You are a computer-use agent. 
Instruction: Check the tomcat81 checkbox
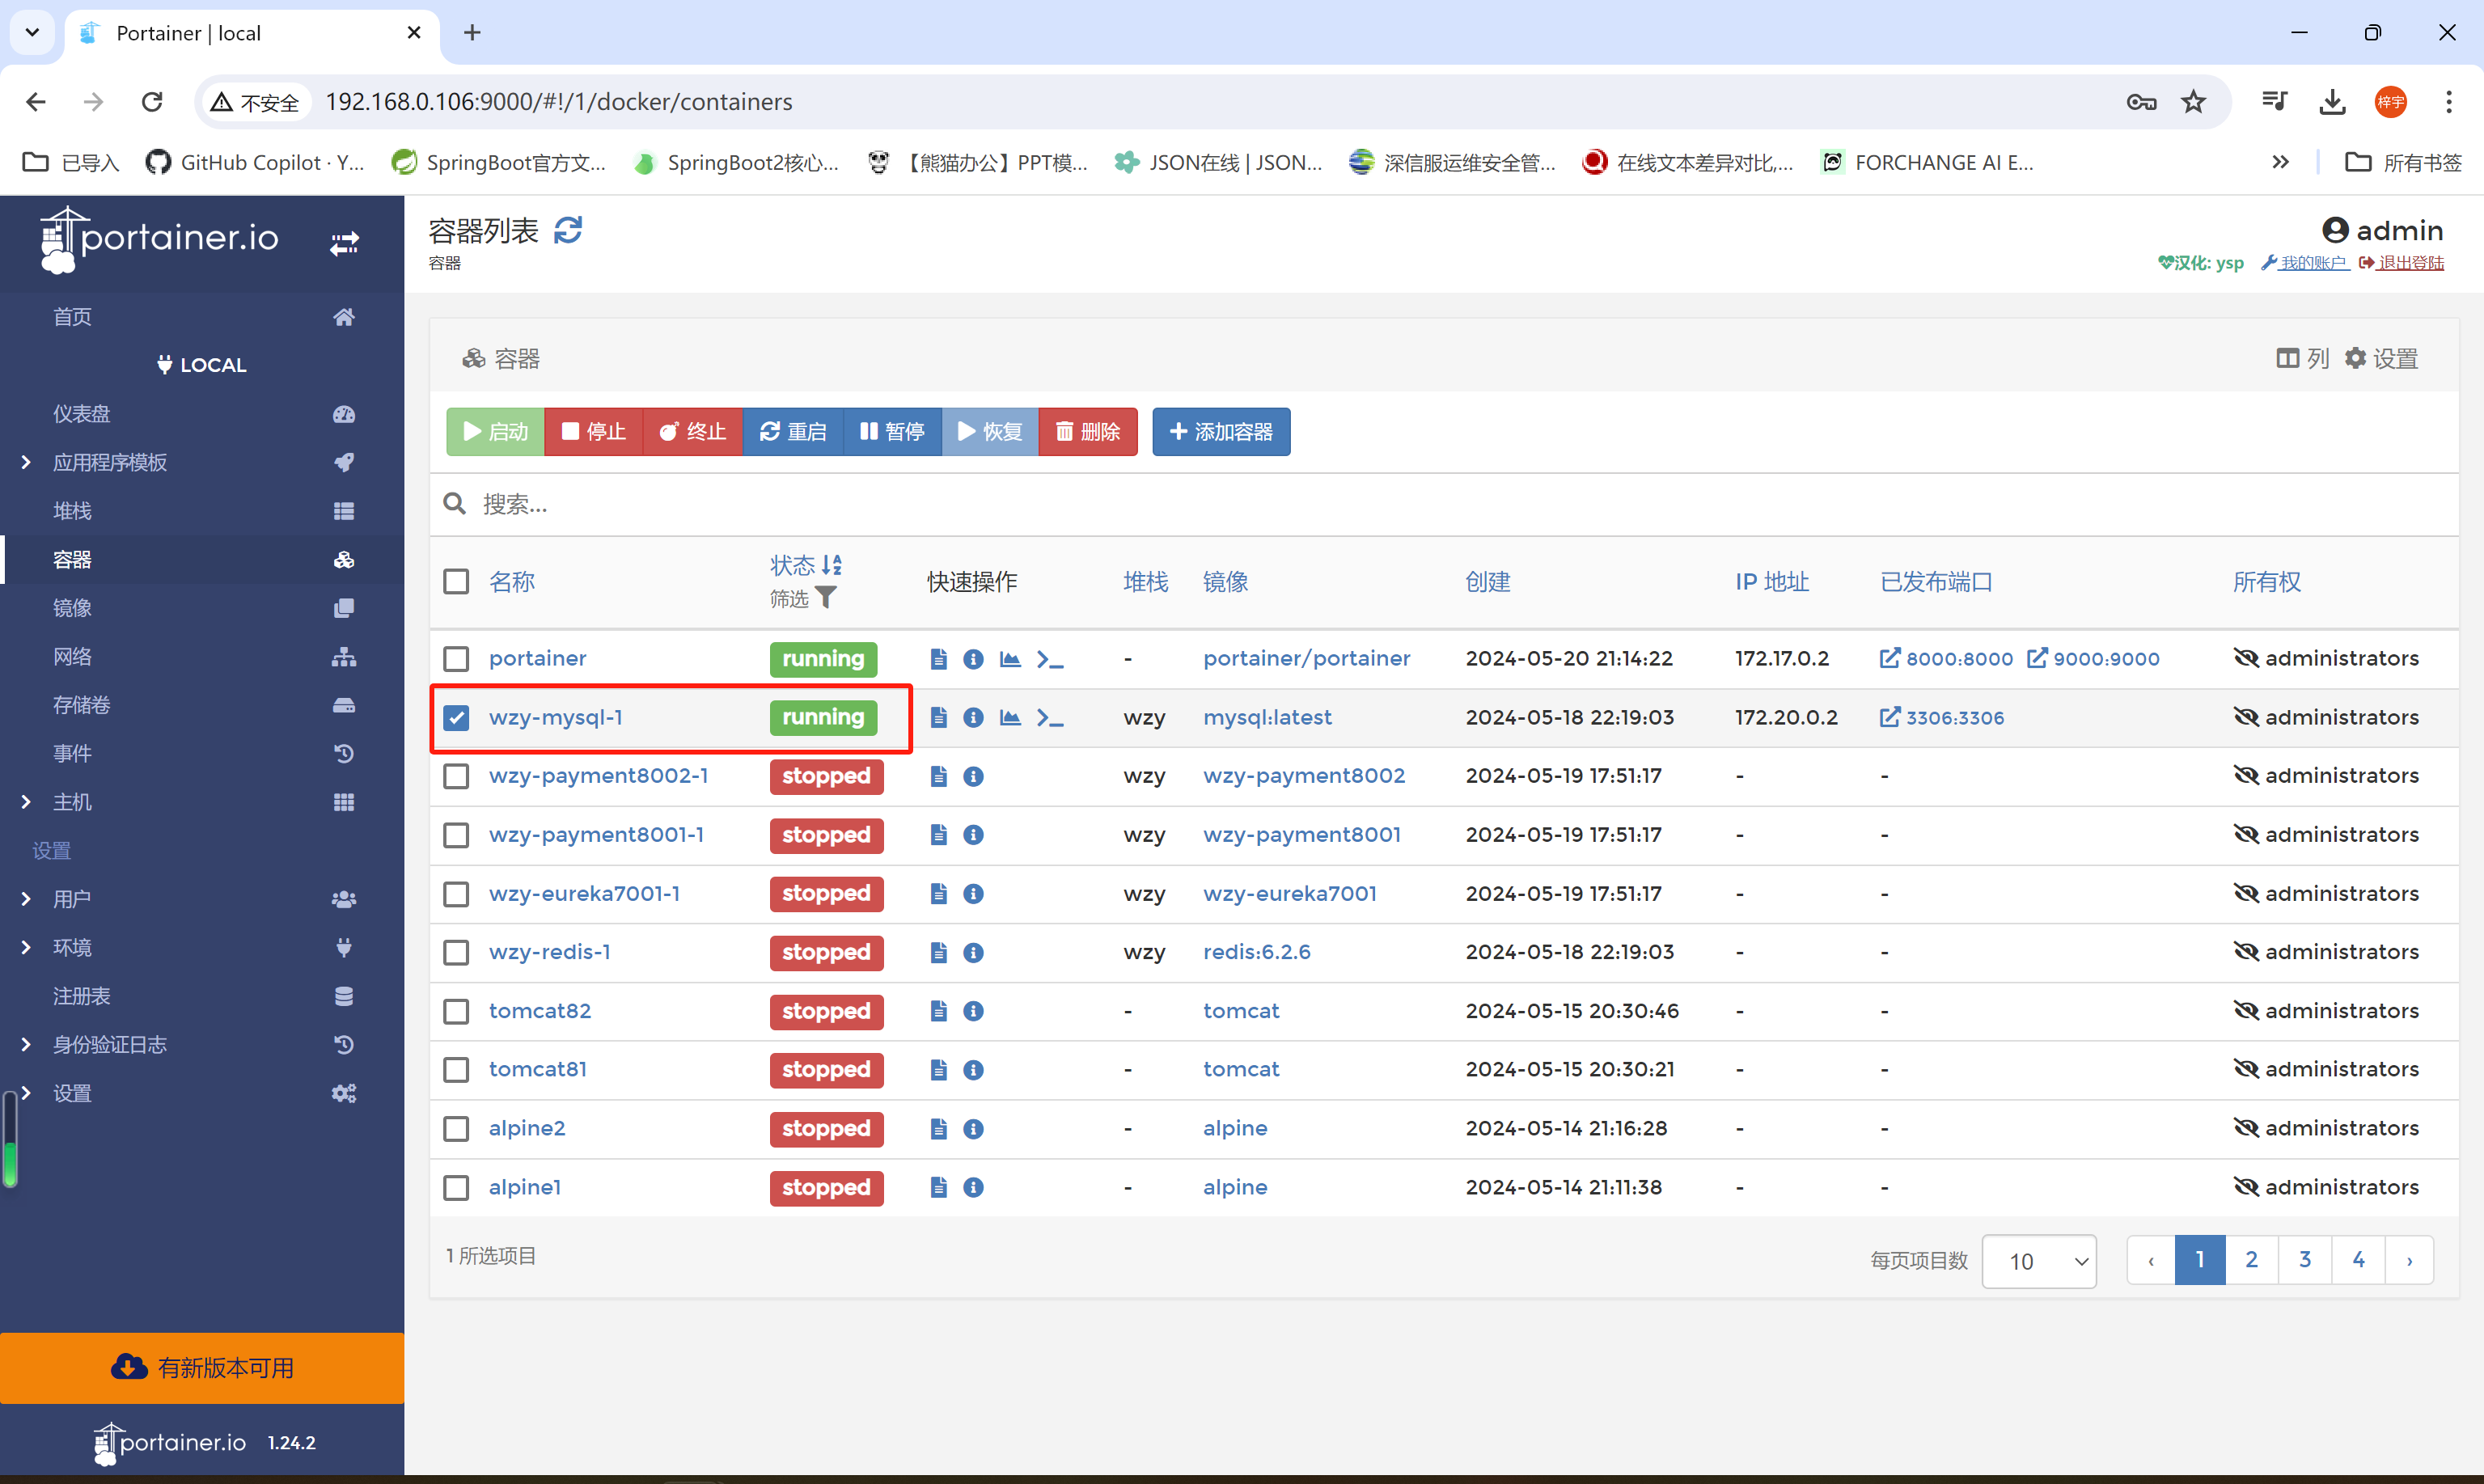456,1070
